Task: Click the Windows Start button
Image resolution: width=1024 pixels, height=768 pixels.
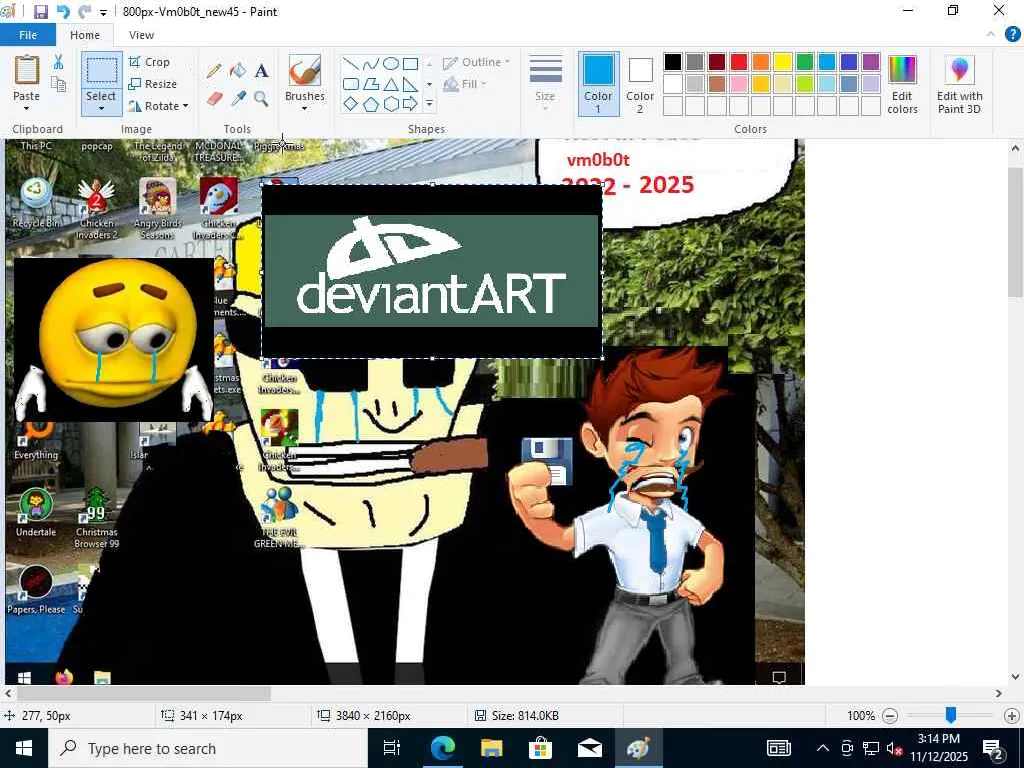Action: (24, 748)
